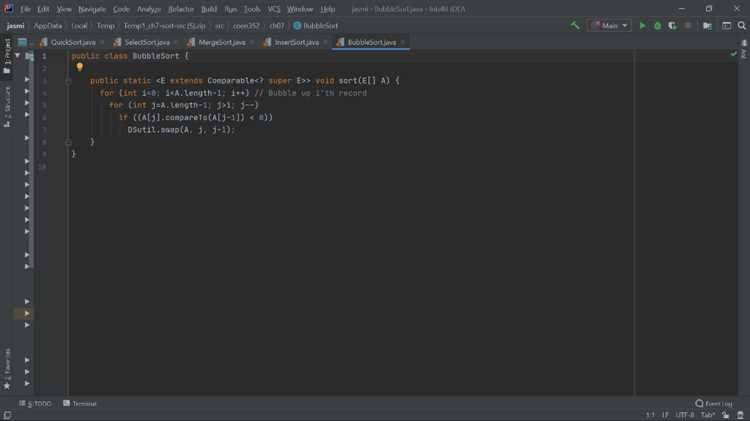The height and width of the screenshot is (421, 750).
Task: Open the Refactor menu
Action: click(x=181, y=9)
